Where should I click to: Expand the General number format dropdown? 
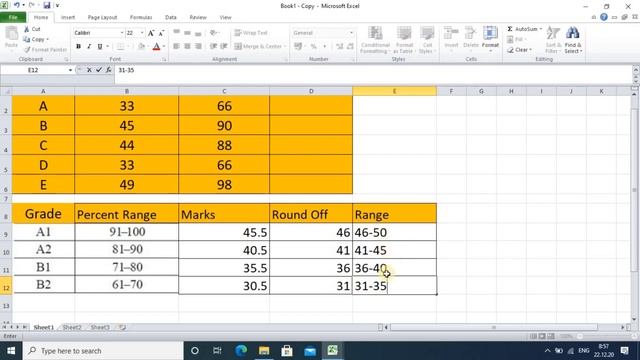point(351,33)
